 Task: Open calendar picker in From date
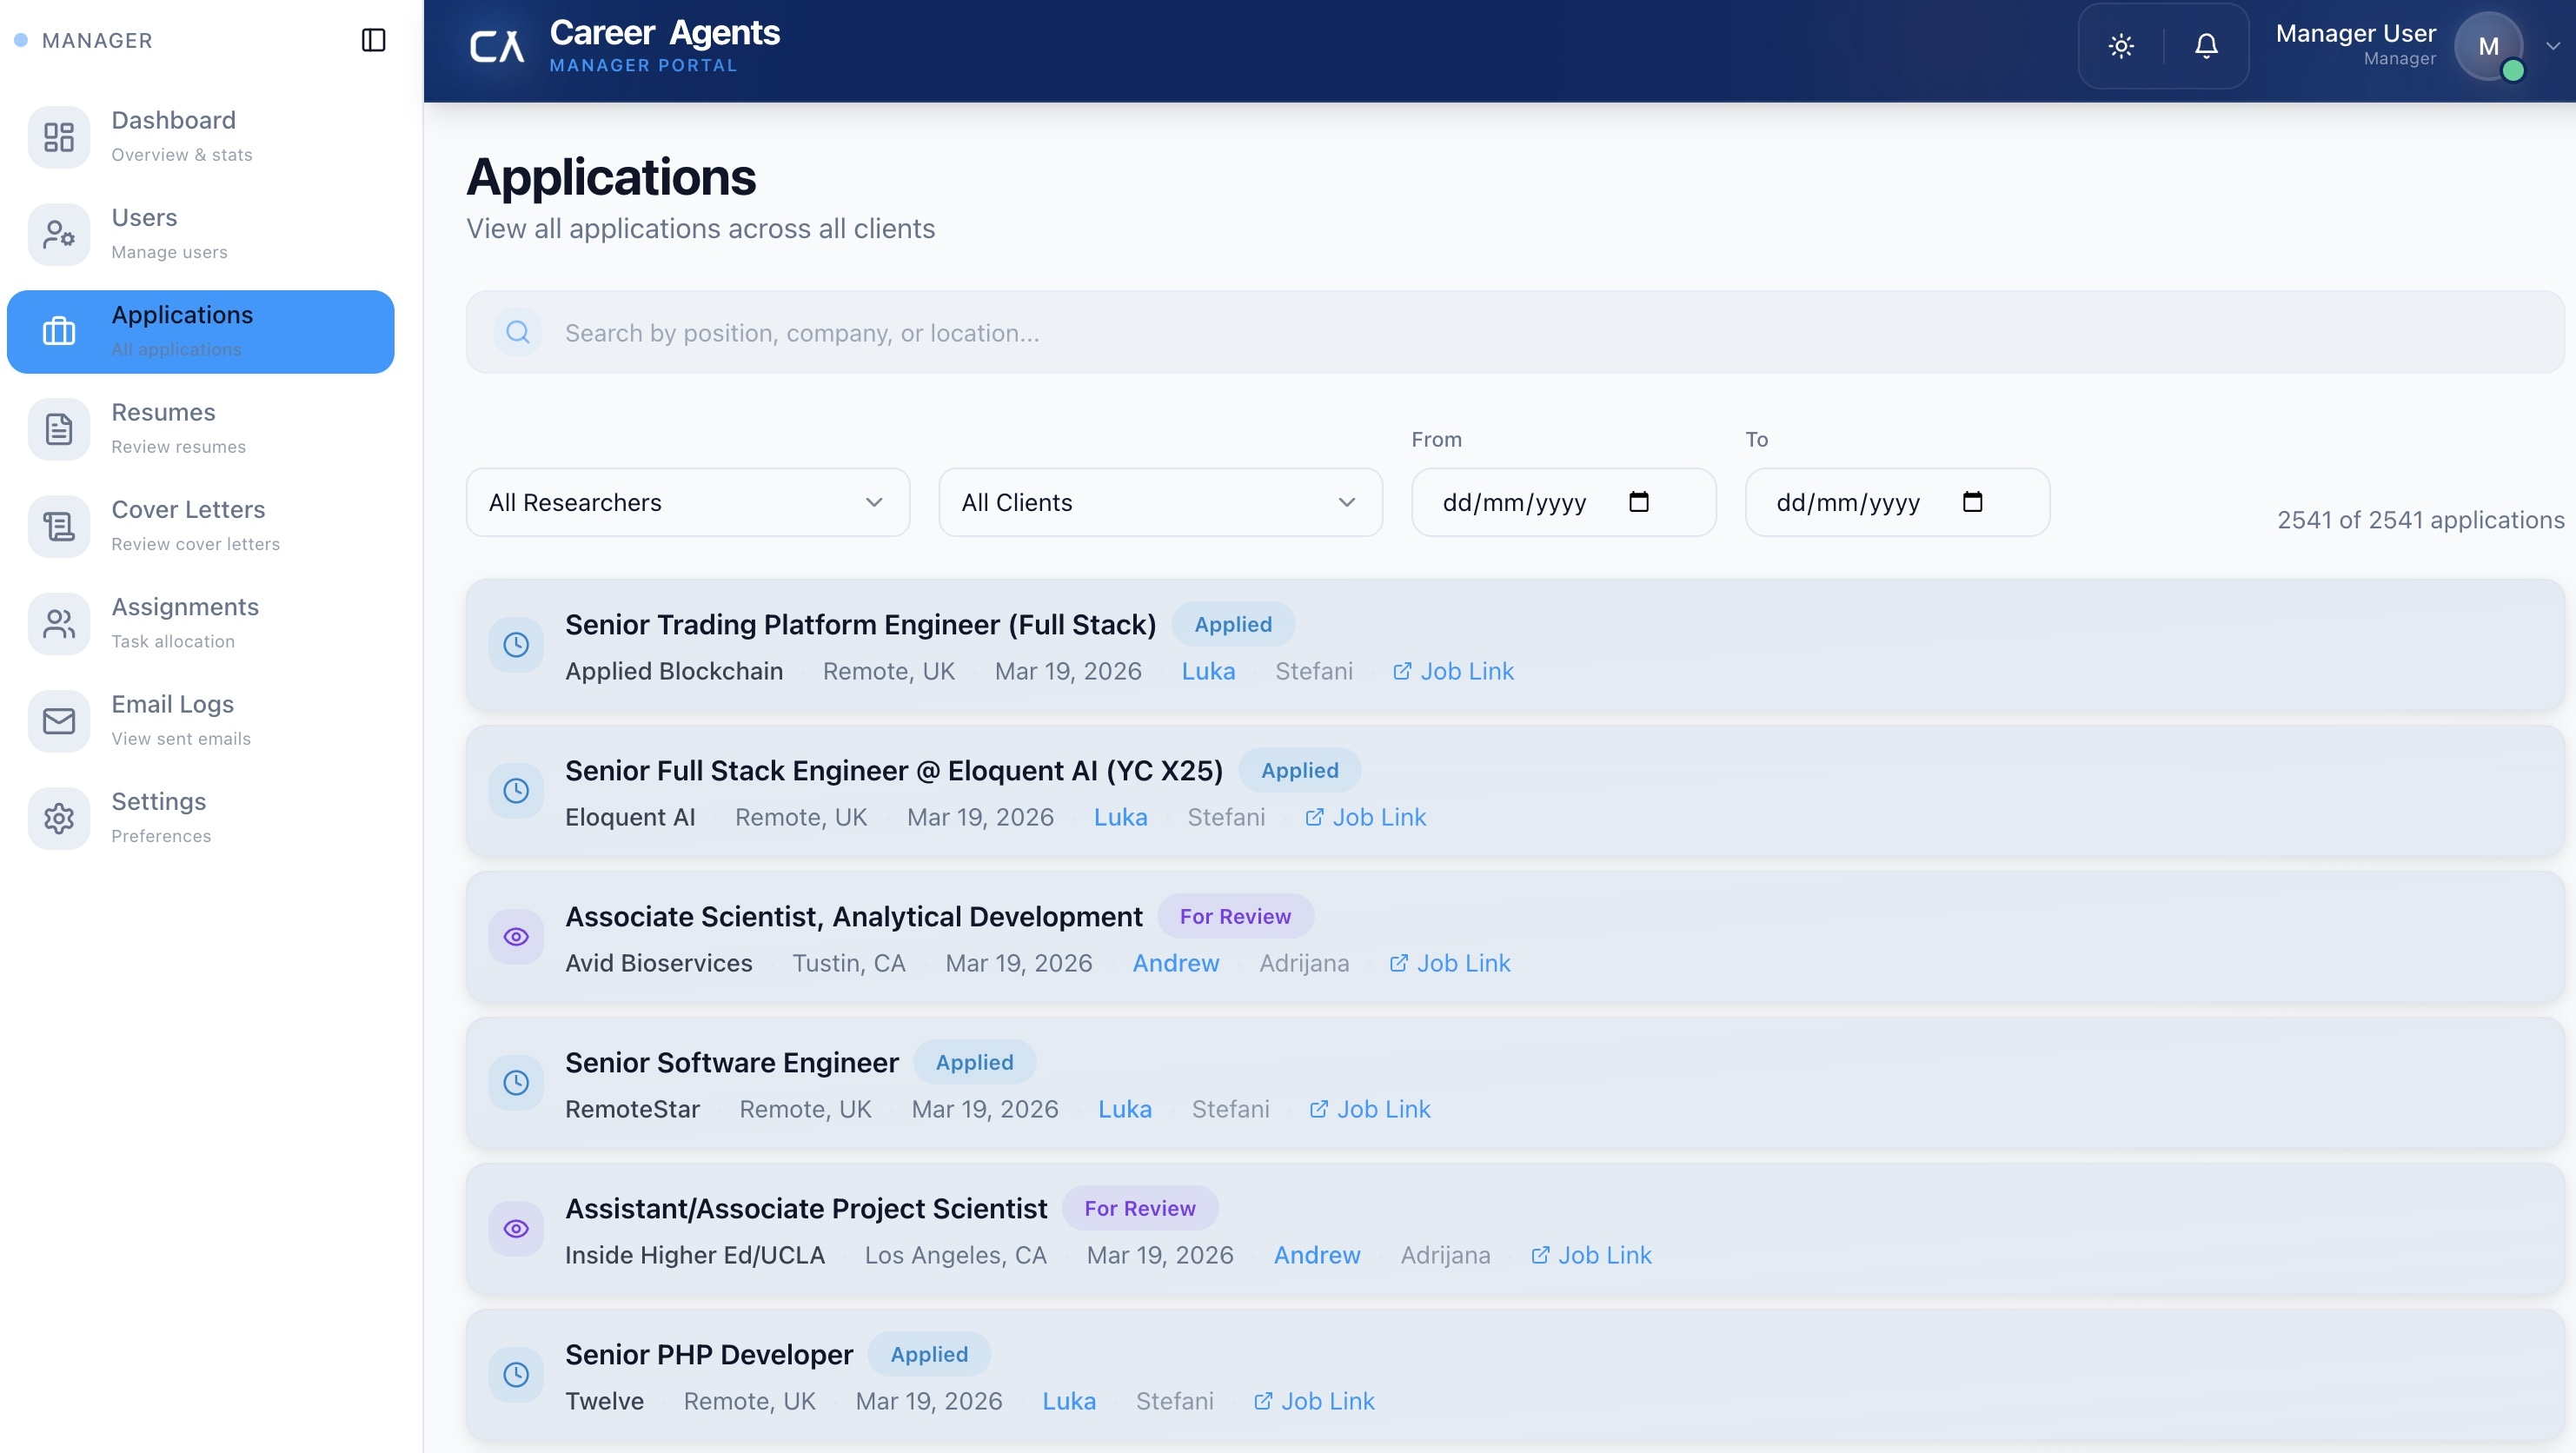[x=1638, y=502]
